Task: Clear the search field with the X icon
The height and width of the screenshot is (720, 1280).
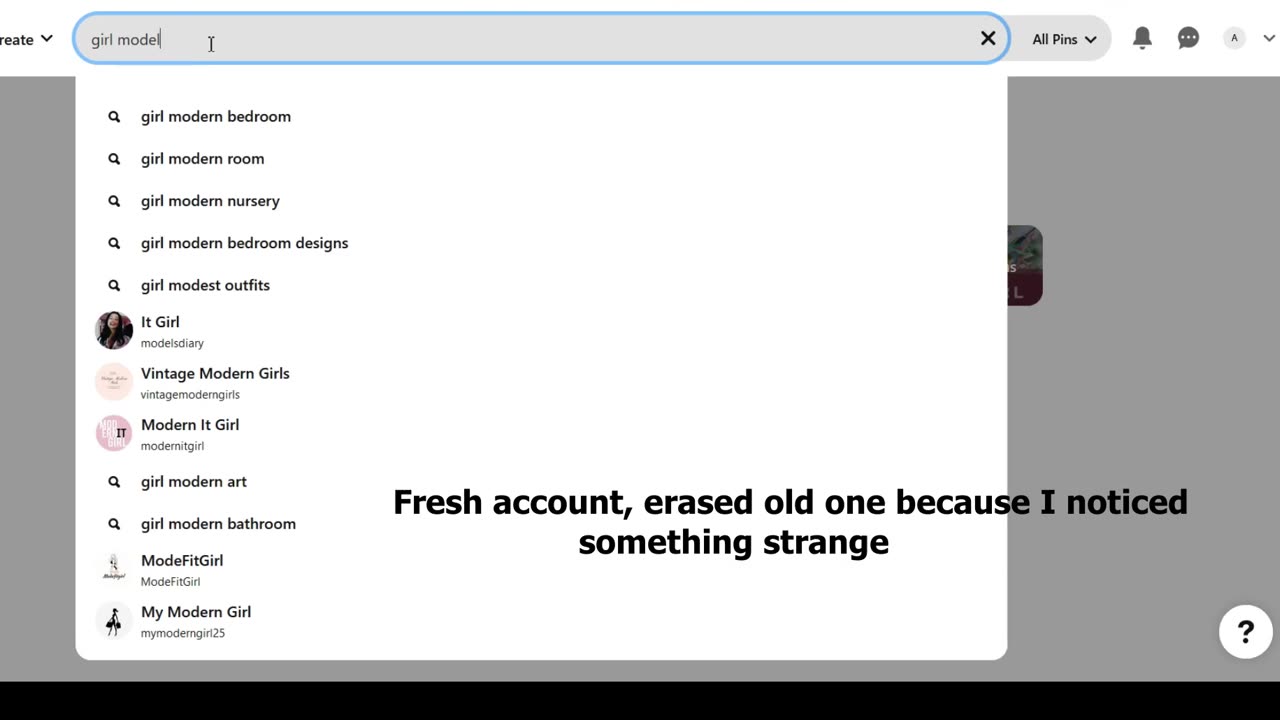Action: coord(988,38)
